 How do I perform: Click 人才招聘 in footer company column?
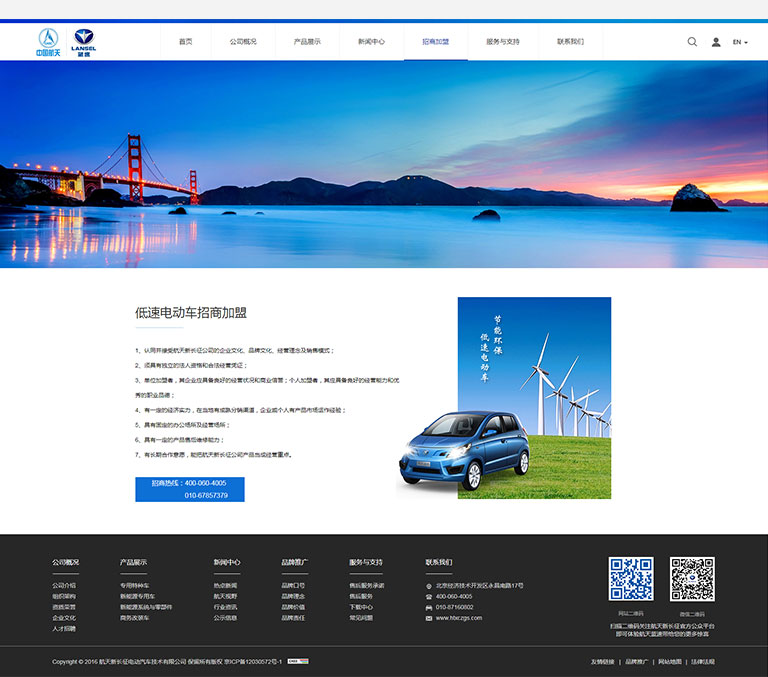[x=64, y=629]
